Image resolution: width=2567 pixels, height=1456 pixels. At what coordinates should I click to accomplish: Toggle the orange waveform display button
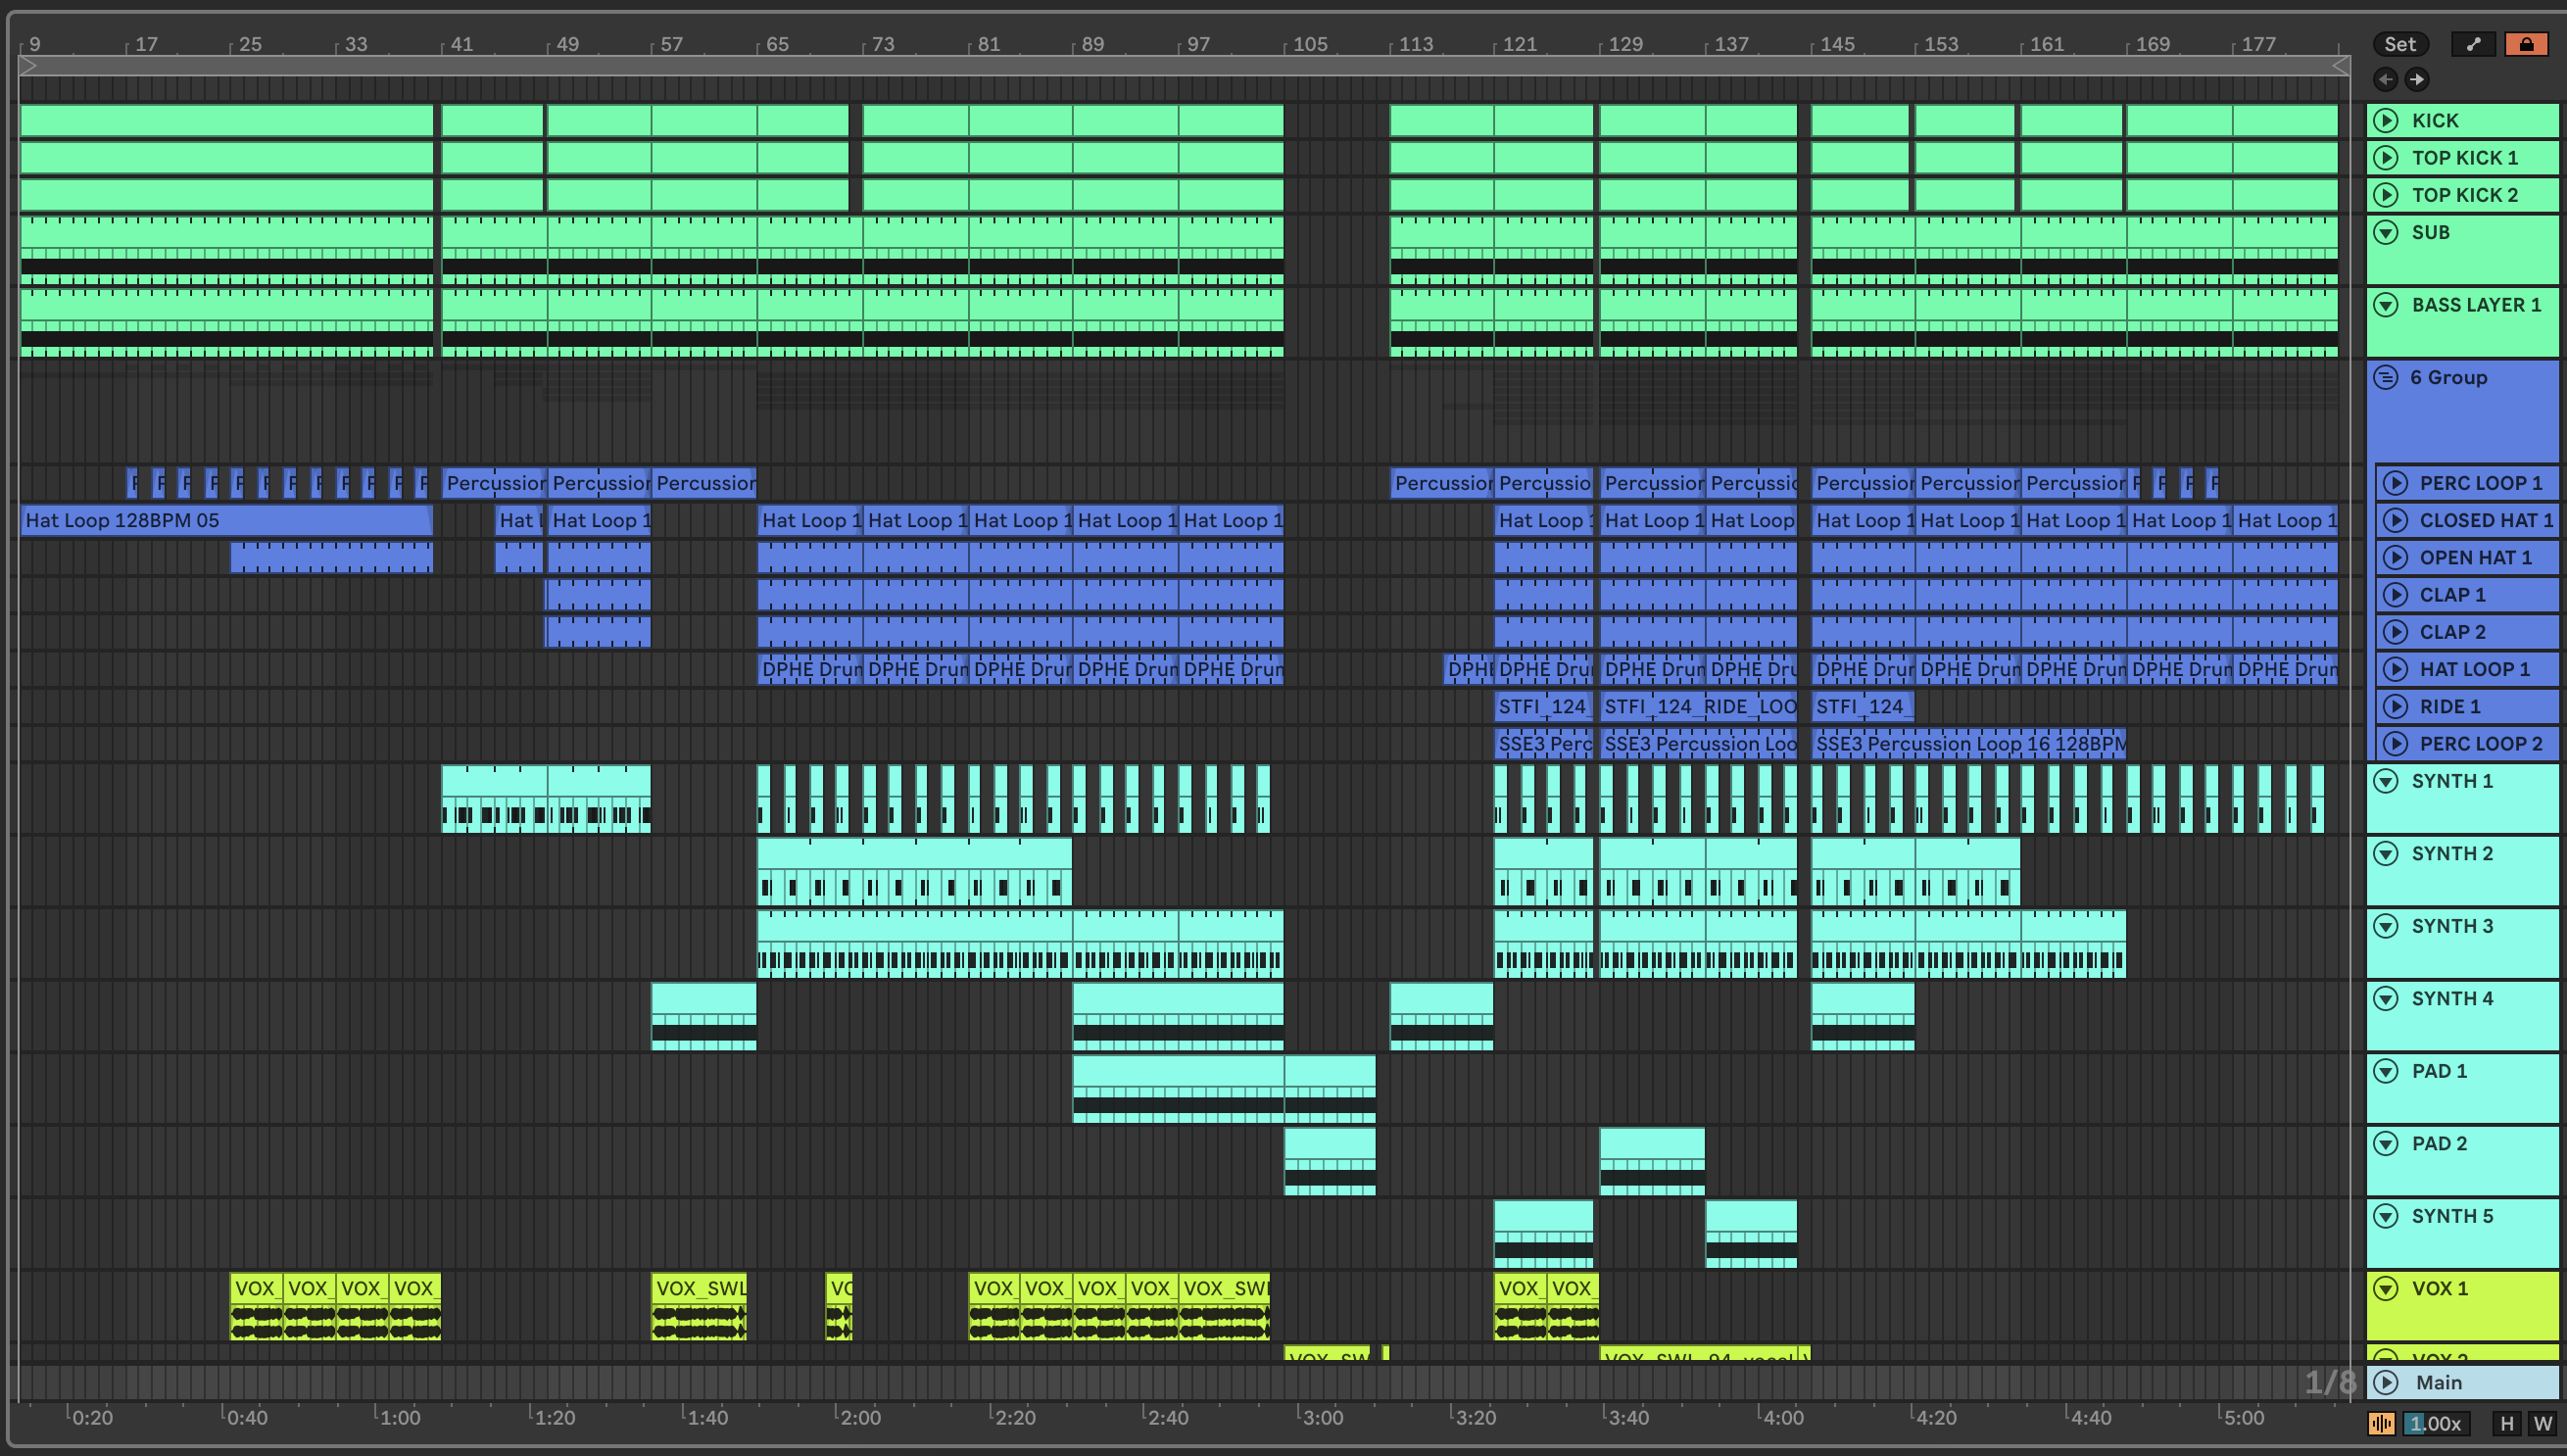click(x=2381, y=1423)
